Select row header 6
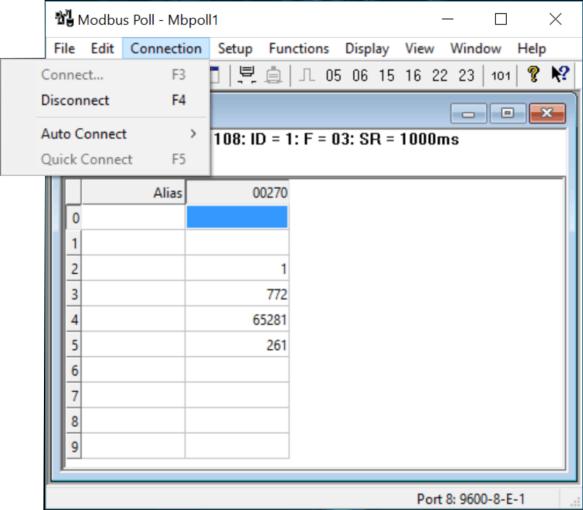583x510 pixels. (74, 370)
